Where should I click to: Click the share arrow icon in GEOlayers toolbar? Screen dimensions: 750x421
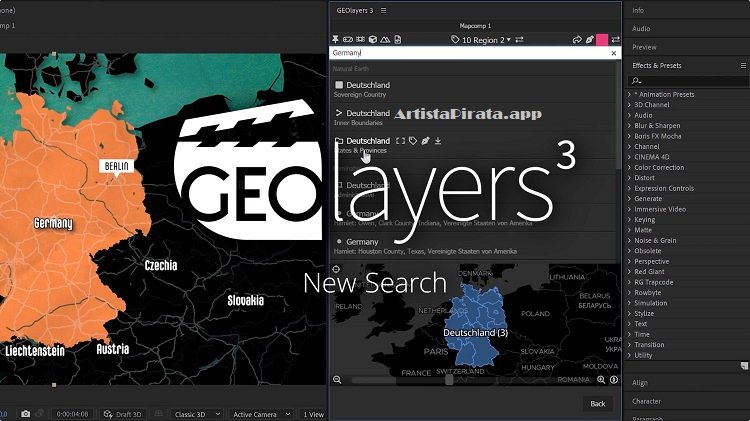(577, 39)
